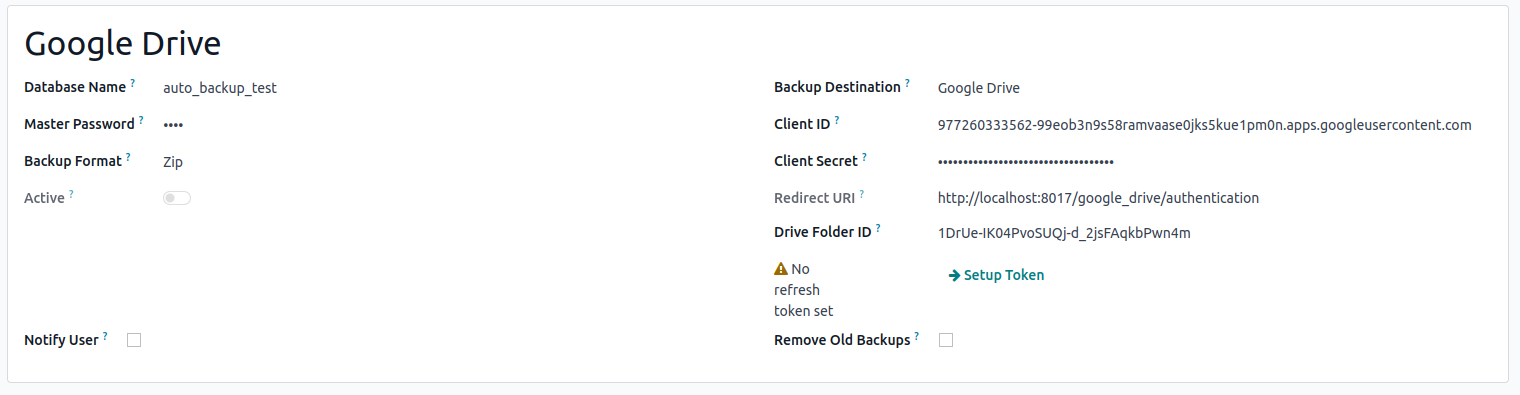Enable the Remove Old Backups checkbox
This screenshot has height=395, width=1520.
click(x=946, y=340)
